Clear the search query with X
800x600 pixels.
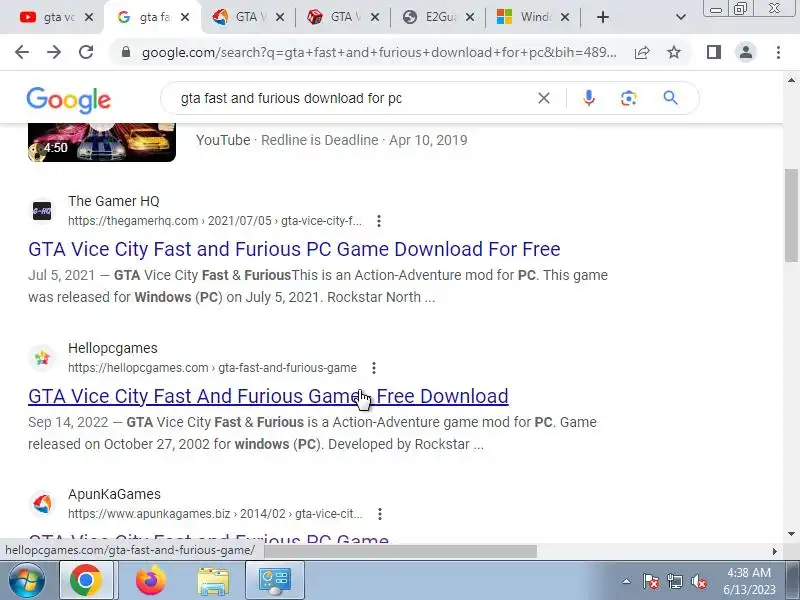[x=544, y=98]
